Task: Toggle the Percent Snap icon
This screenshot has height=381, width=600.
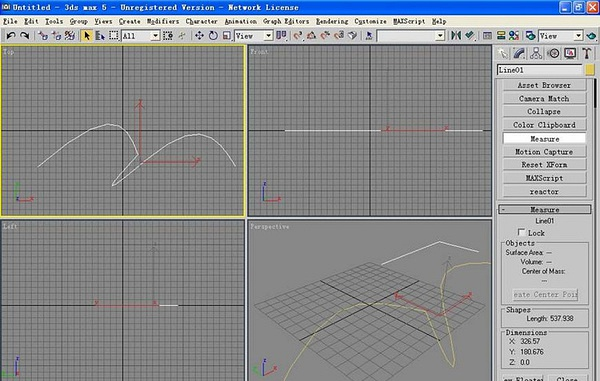Action: click(x=325, y=36)
